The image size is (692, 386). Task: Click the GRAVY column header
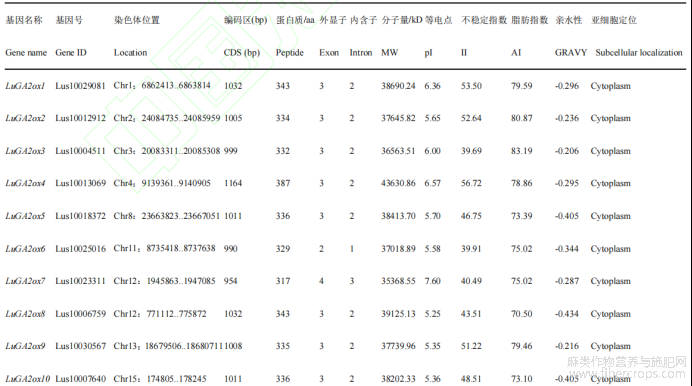click(x=571, y=52)
